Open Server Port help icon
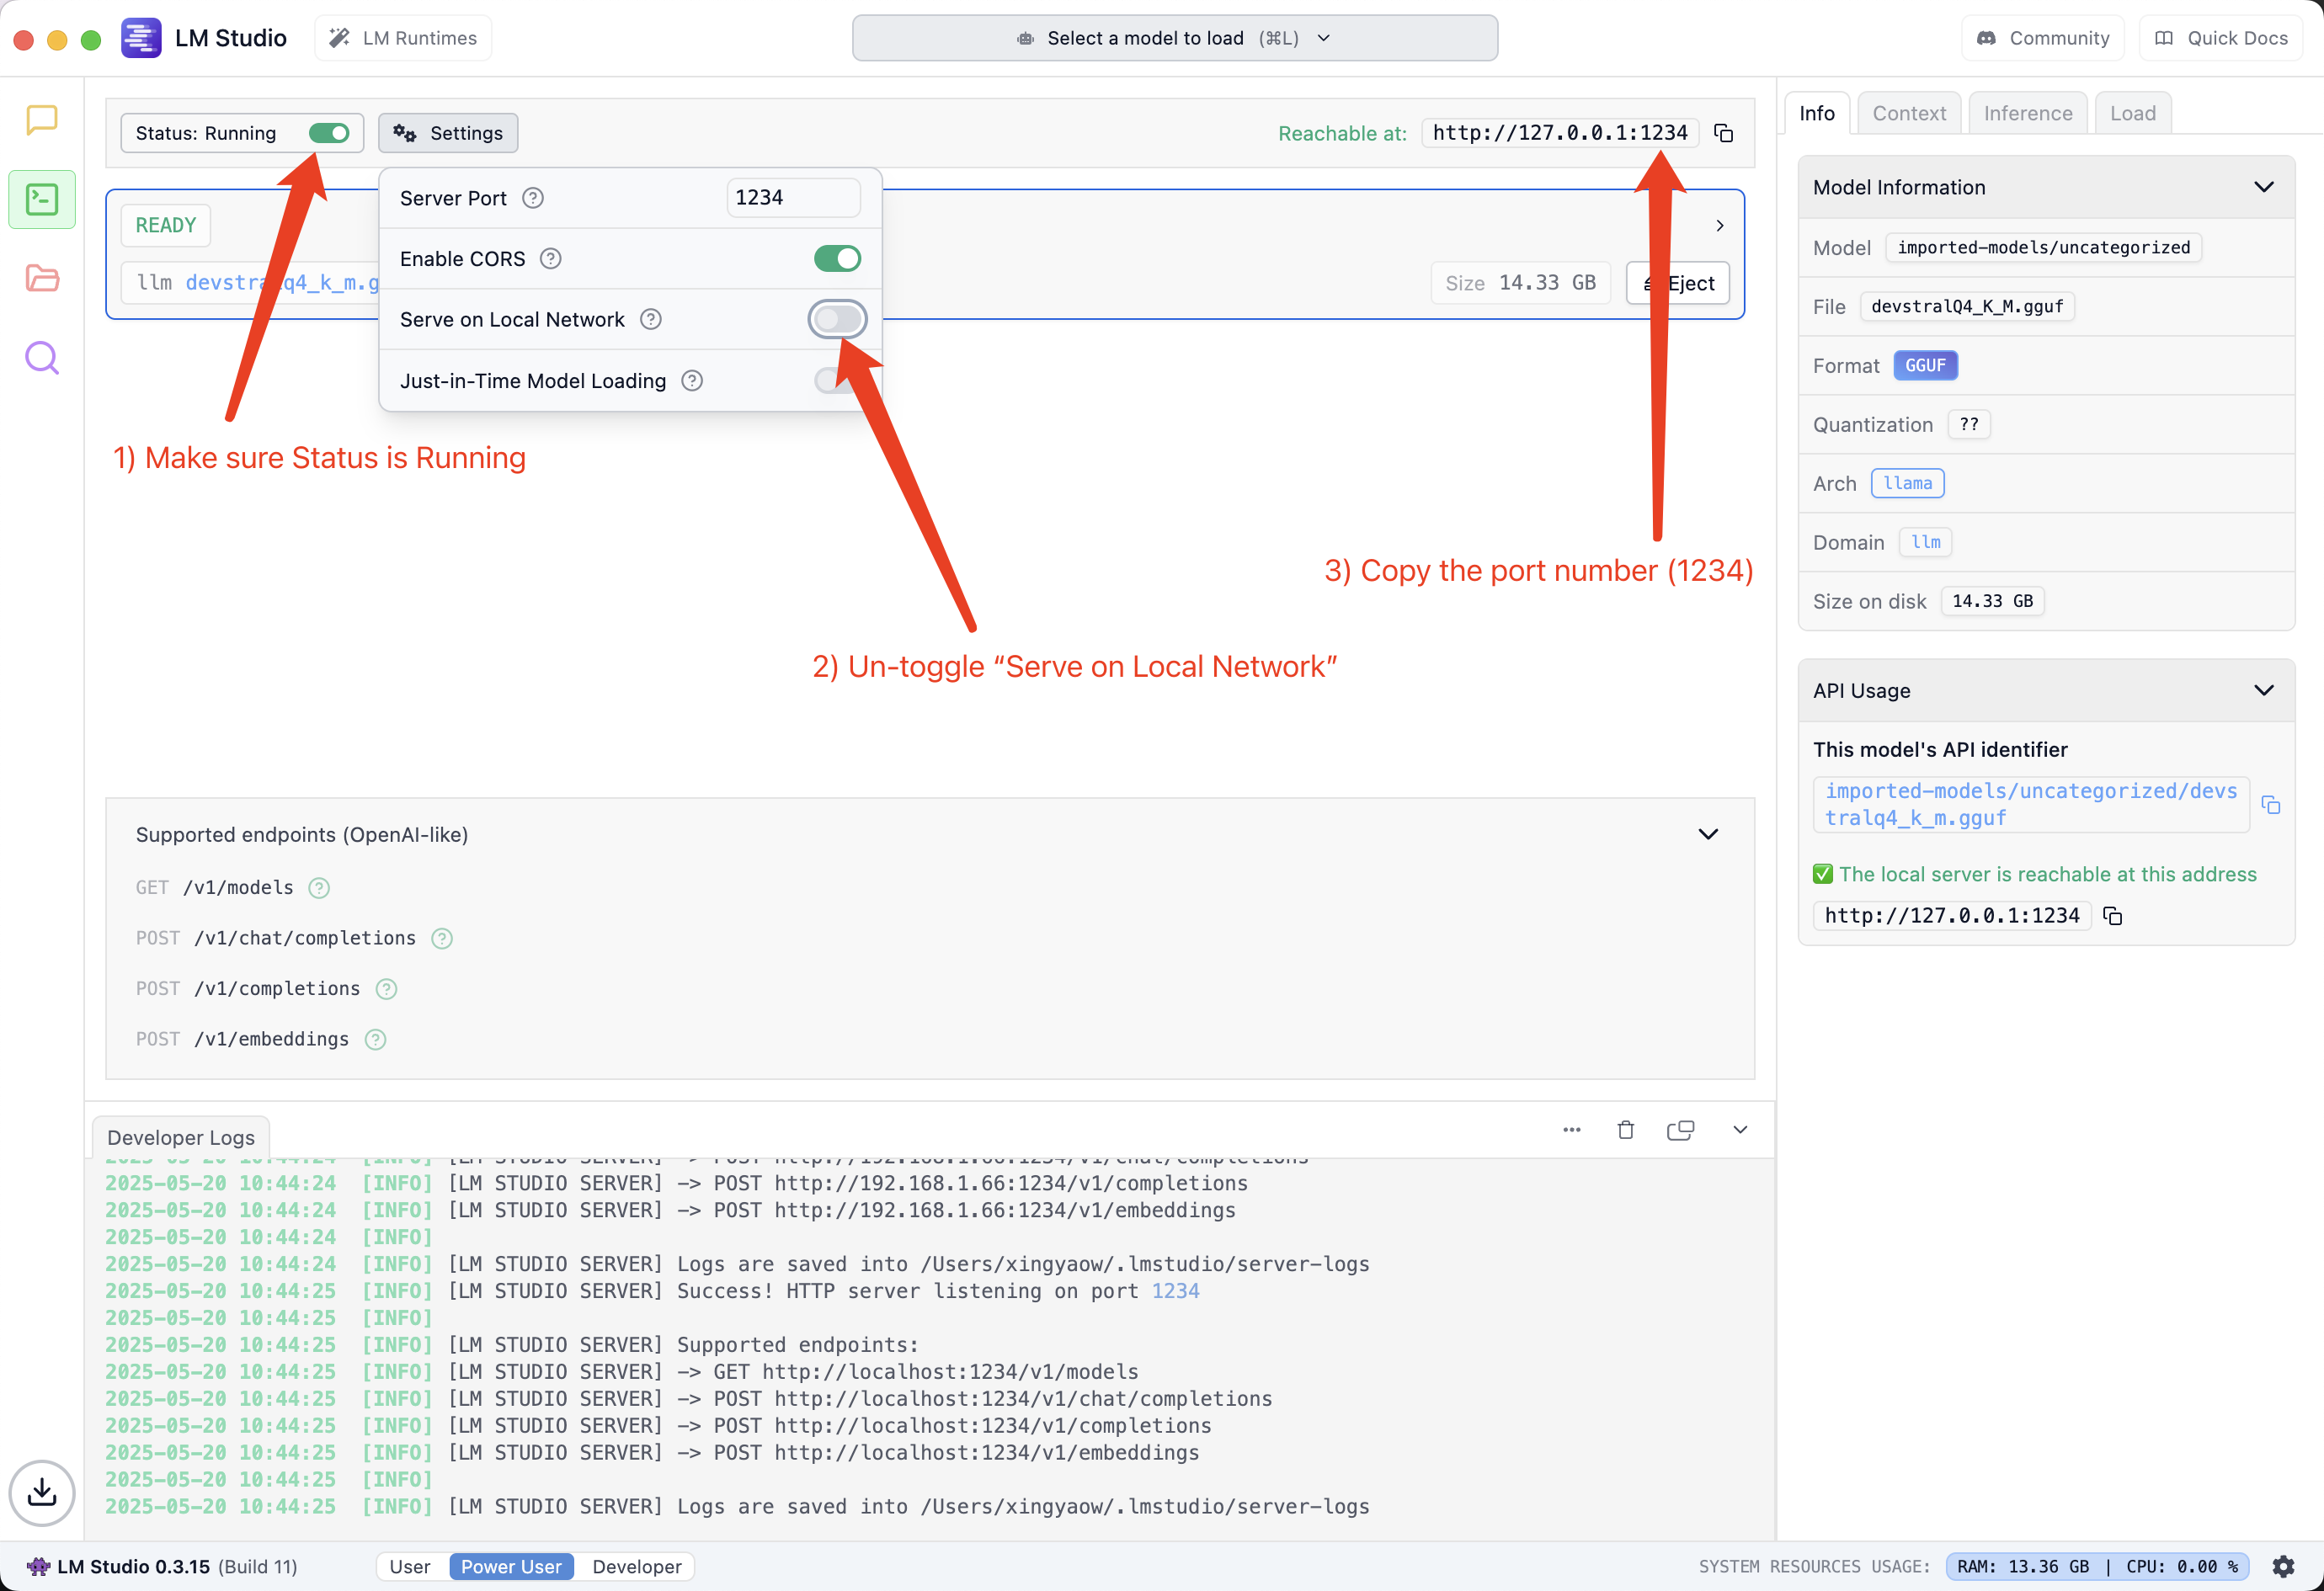 click(x=533, y=198)
